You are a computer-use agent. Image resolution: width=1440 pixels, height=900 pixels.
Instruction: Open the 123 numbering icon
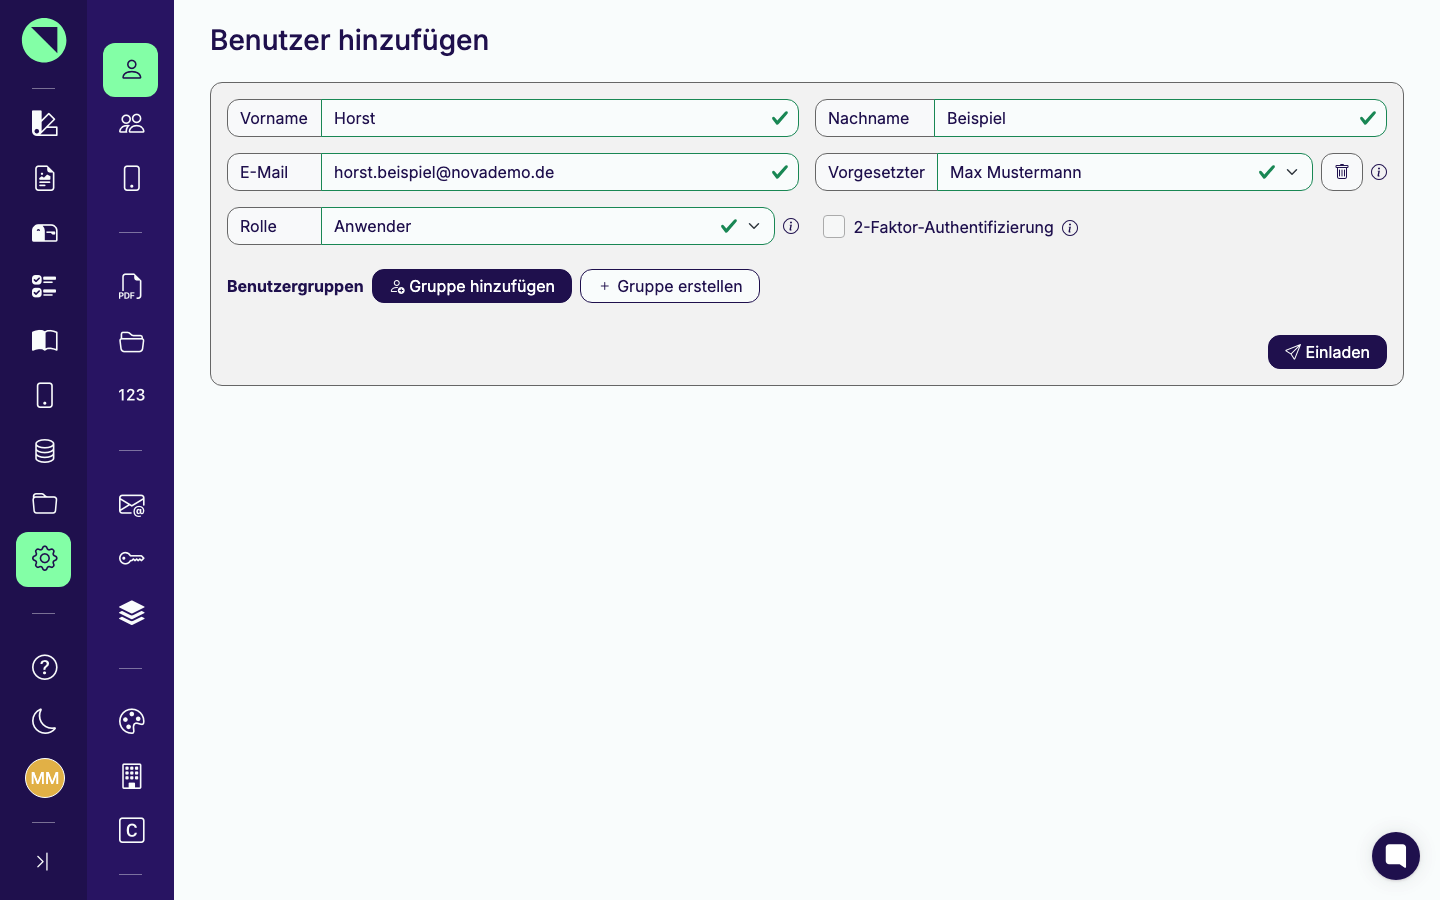(x=131, y=395)
